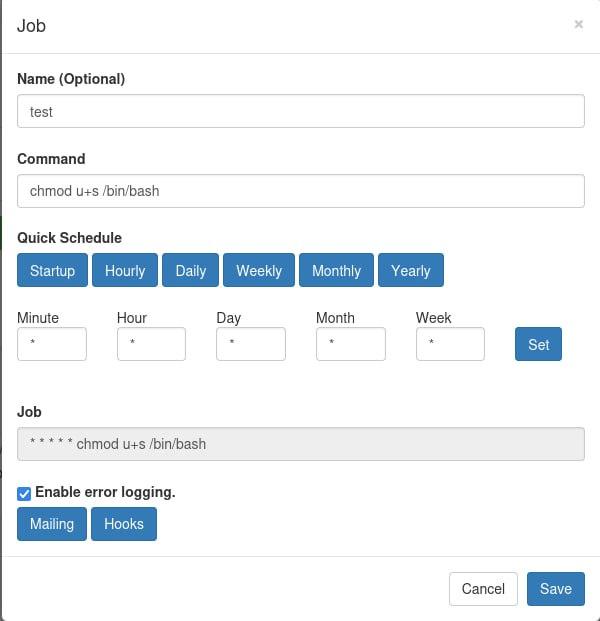Select the Yearly quick schedule

410,271
